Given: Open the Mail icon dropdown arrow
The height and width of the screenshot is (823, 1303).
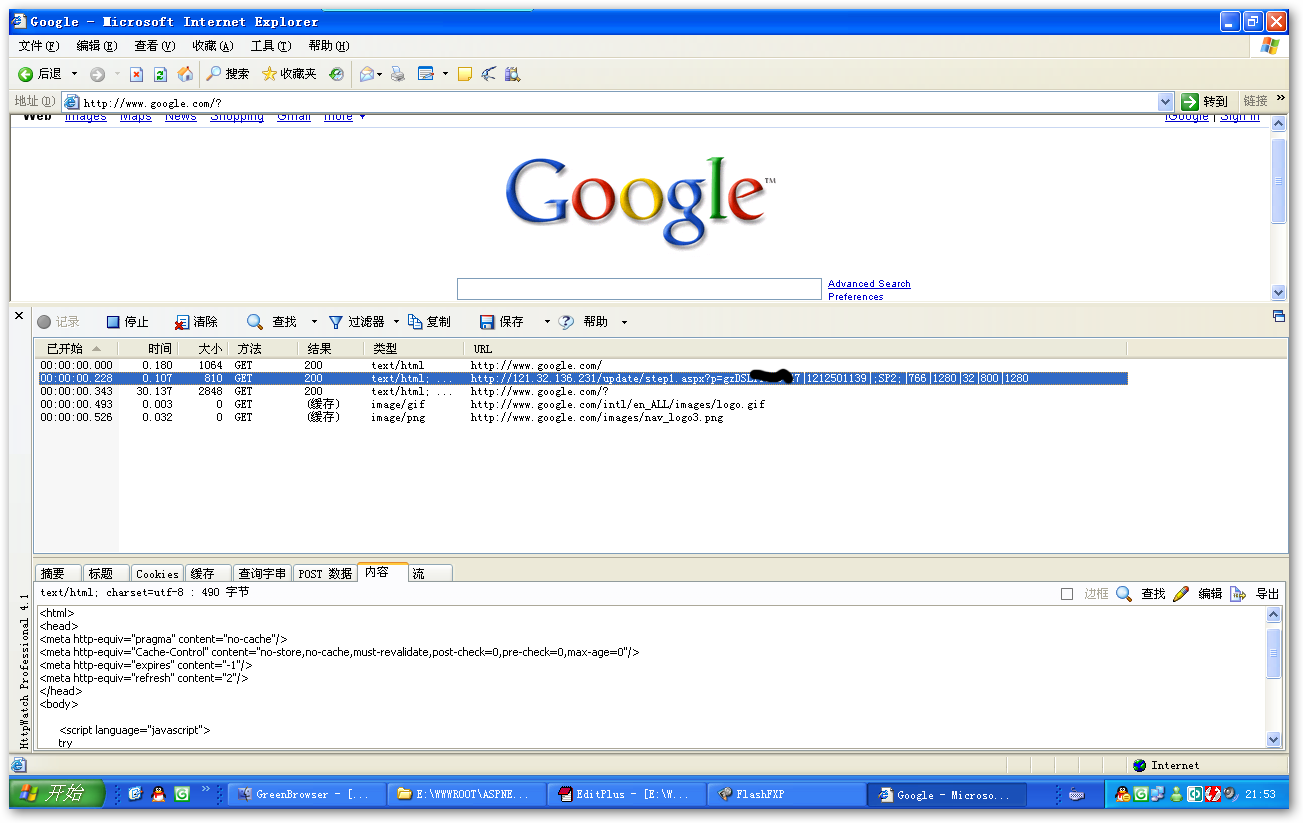Looking at the screenshot, I should pyautogui.click(x=380, y=74).
